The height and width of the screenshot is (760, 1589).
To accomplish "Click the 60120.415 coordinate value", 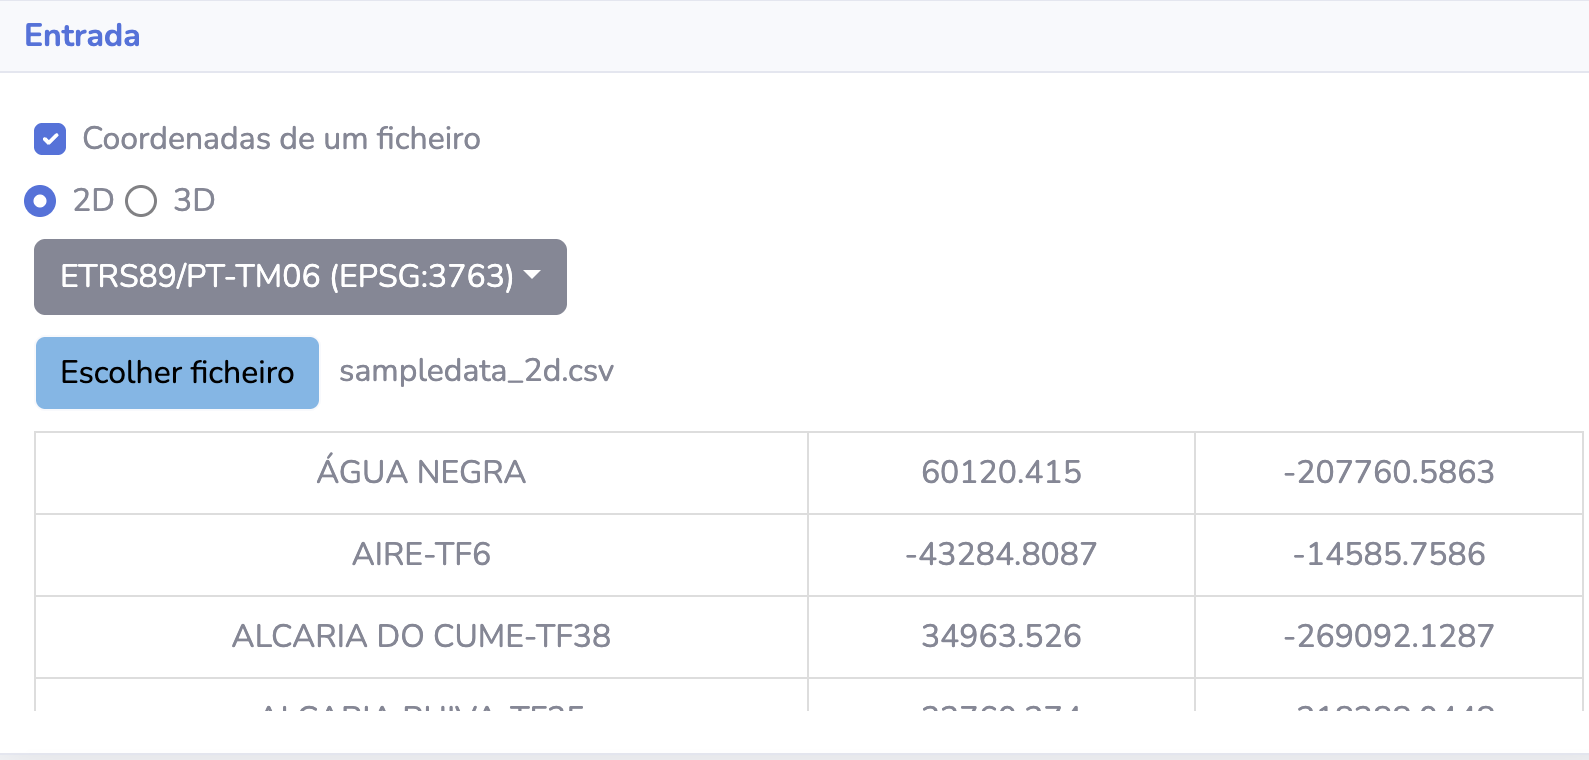I will pos(1001,473).
